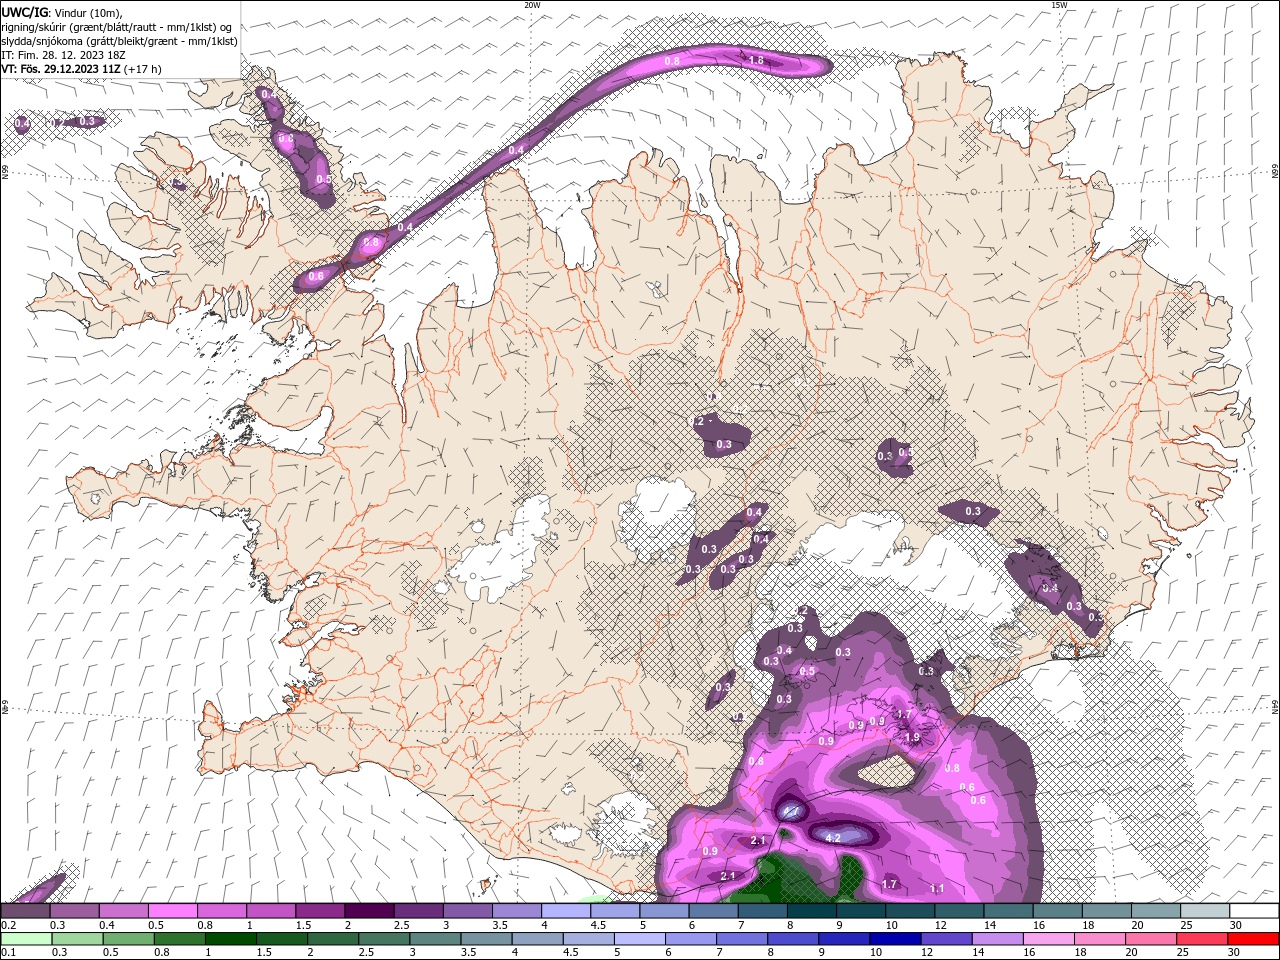Click the 4.2 precipitation value on the map

point(833,838)
